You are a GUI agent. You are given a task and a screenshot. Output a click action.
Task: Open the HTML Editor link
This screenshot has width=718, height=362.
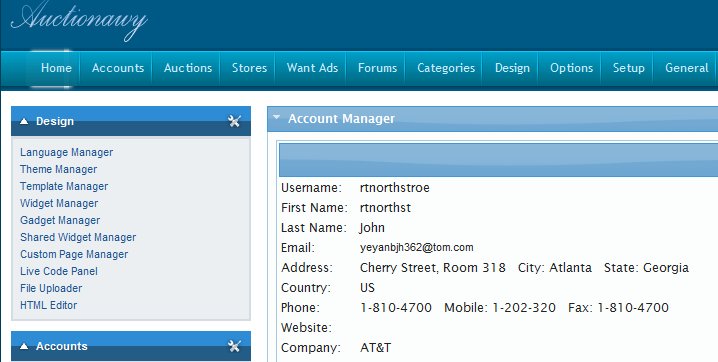[x=49, y=305]
